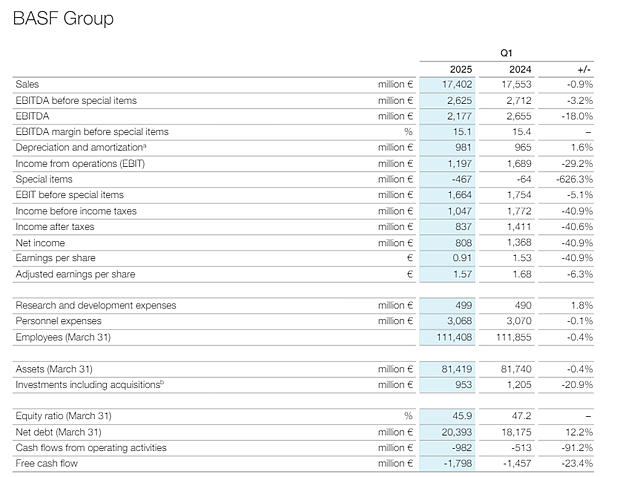Click free cash flow value -1,798
Image resolution: width=640 pixels, height=477 pixels.
point(458,463)
